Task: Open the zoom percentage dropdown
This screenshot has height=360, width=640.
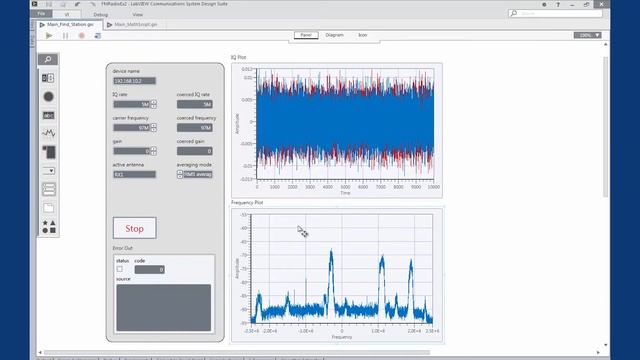Action: (587, 36)
